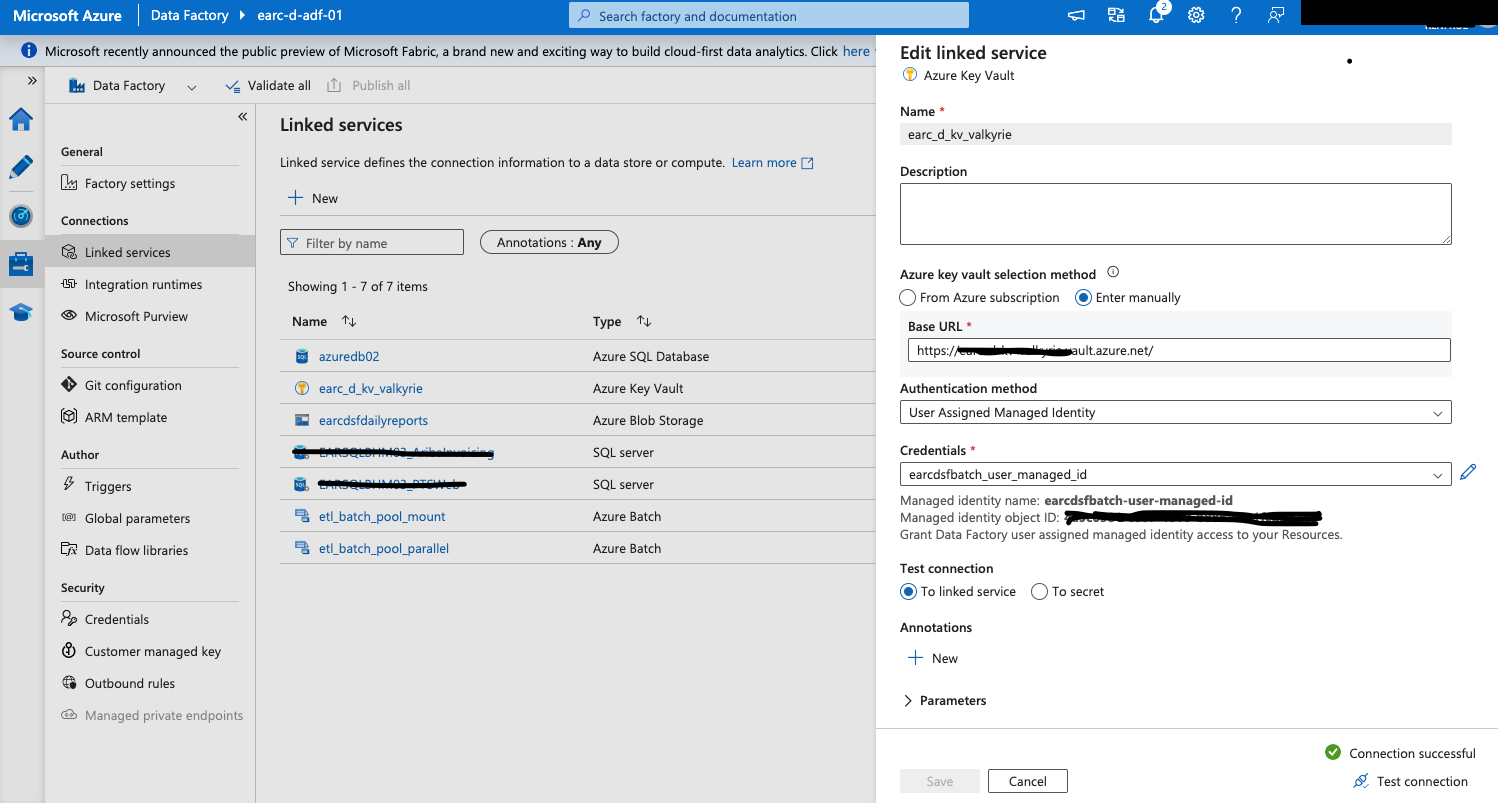Open the azuredb02 linked service
The height and width of the screenshot is (803, 1498).
point(349,356)
